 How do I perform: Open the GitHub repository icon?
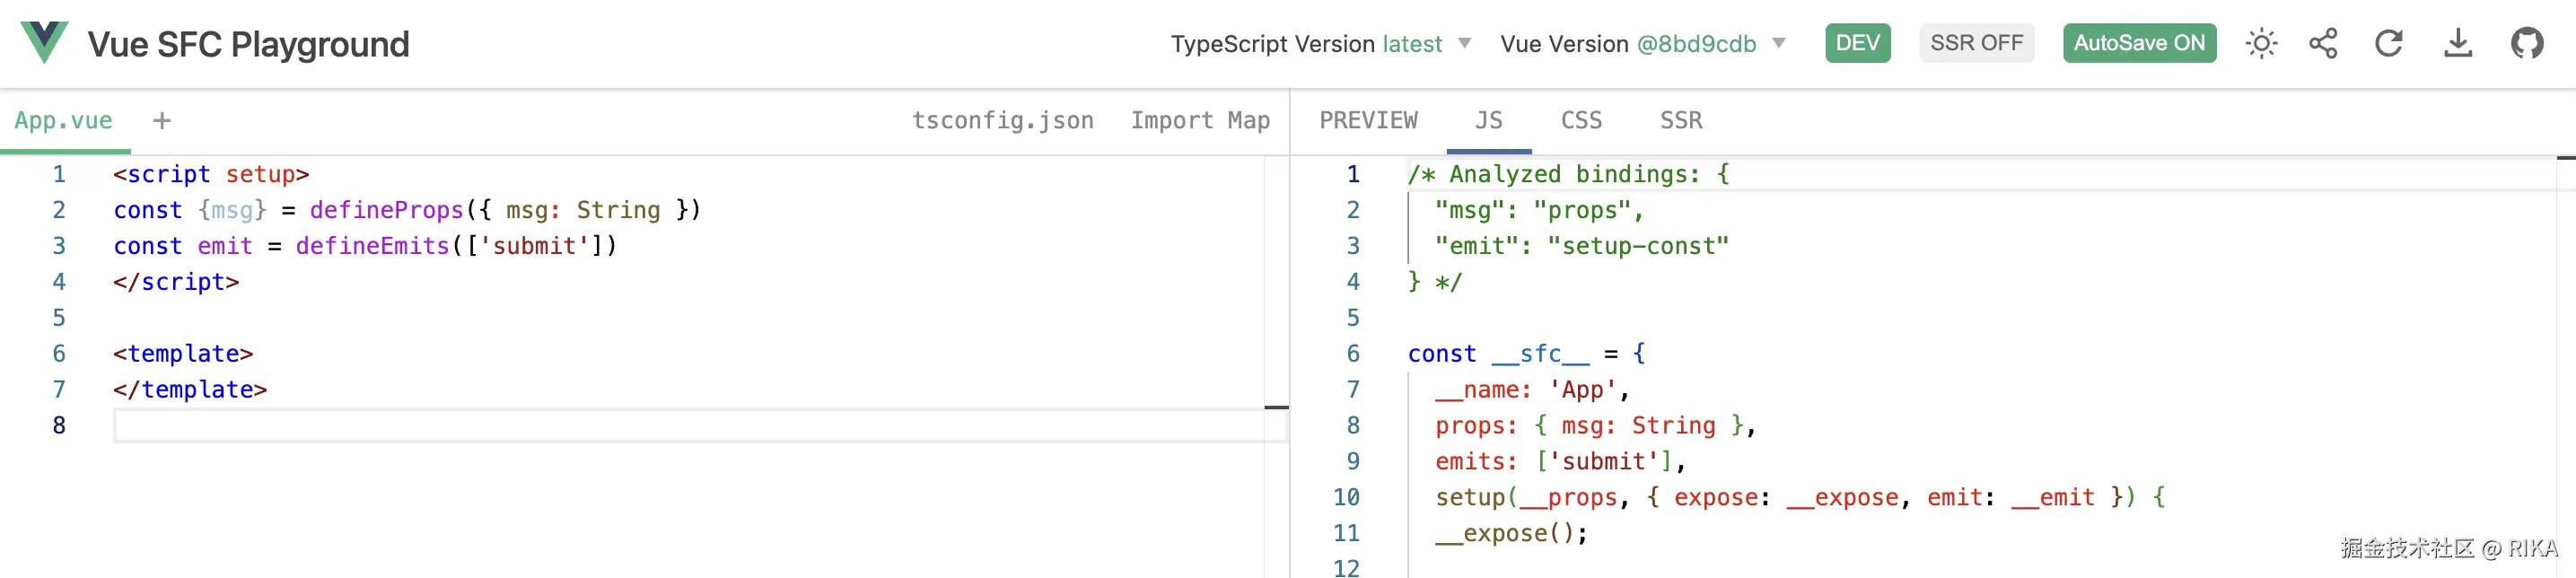(2526, 43)
